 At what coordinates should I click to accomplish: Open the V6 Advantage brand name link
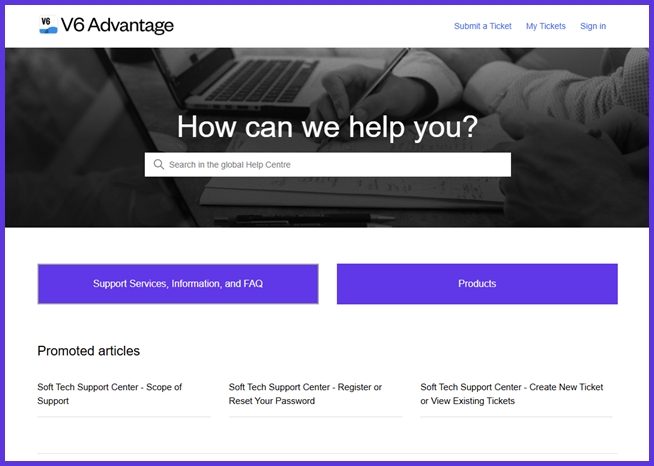tap(117, 25)
